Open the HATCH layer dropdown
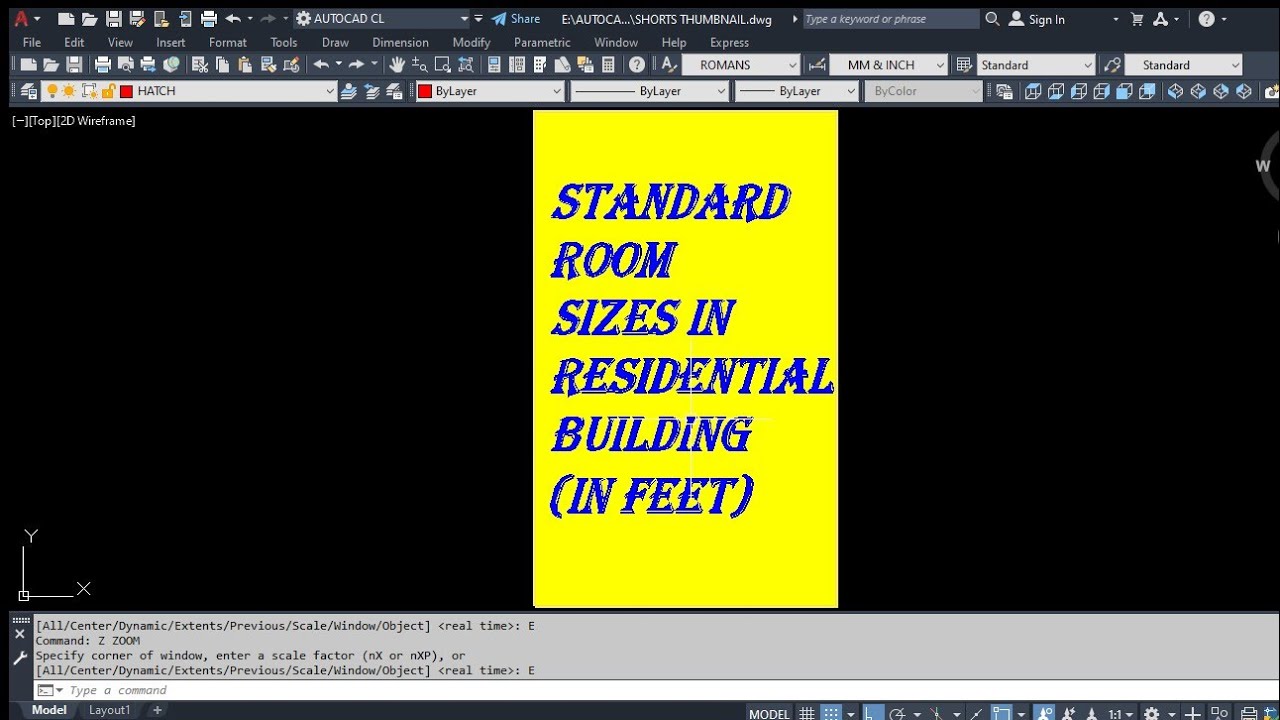 [189, 91]
